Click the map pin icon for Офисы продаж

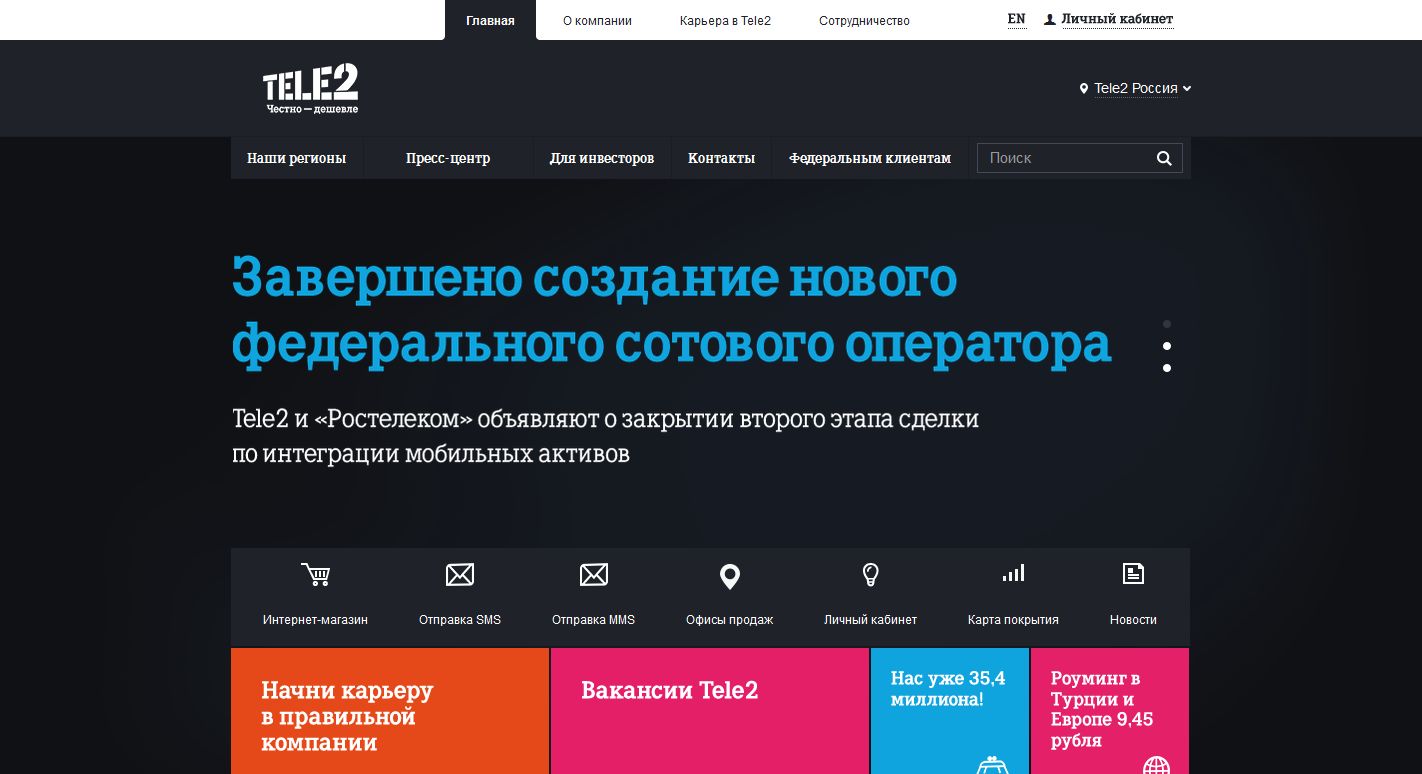pos(730,576)
